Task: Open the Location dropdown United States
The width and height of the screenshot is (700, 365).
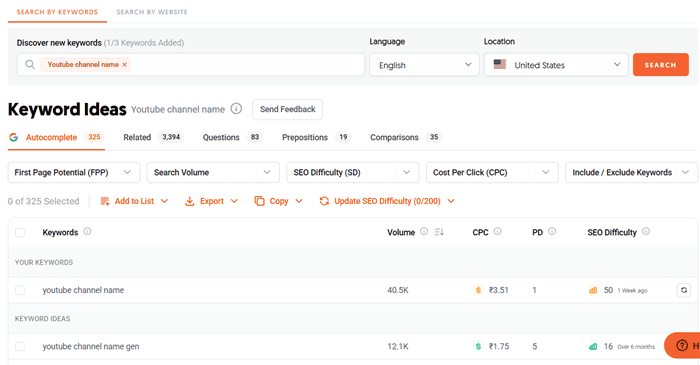Action: pyautogui.click(x=556, y=65)
